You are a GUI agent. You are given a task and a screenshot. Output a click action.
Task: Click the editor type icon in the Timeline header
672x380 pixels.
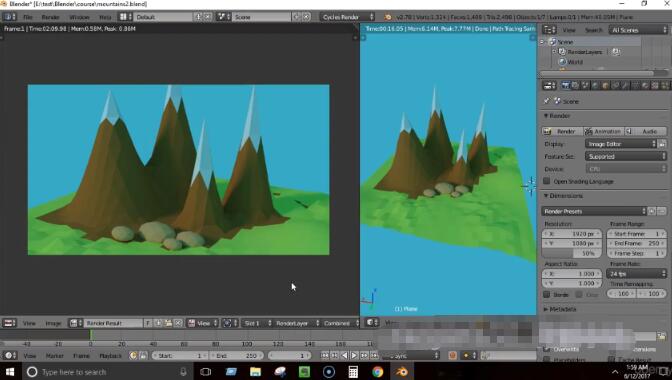pyautogui.click(x=9, y=356)
